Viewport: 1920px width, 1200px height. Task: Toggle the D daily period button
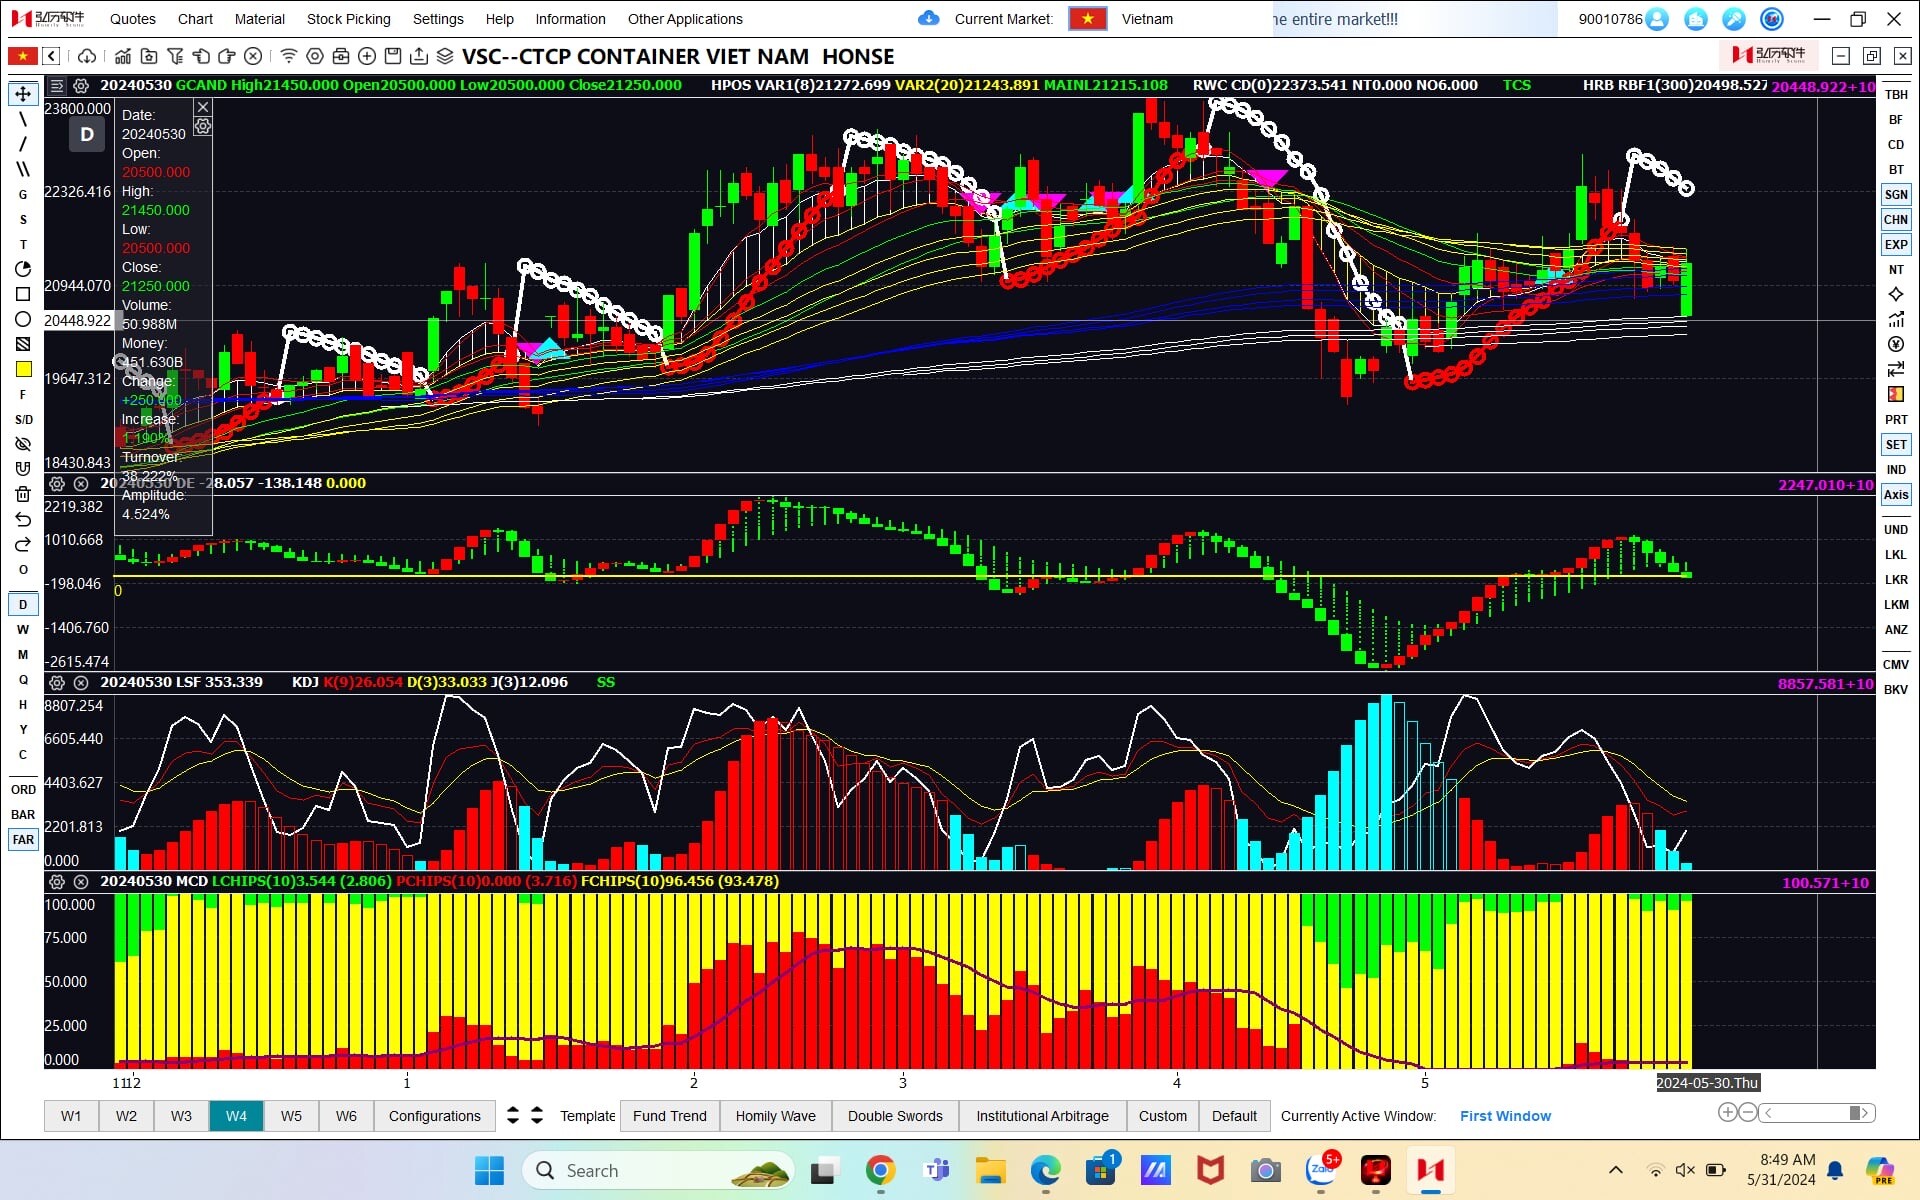[x=23, y=604]
